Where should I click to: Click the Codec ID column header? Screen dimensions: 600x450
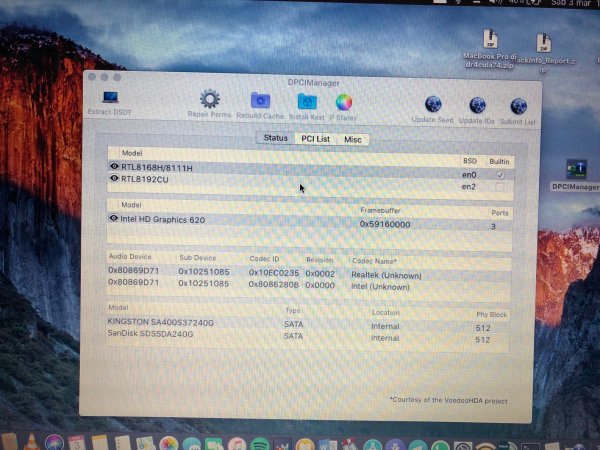point(264,259)
